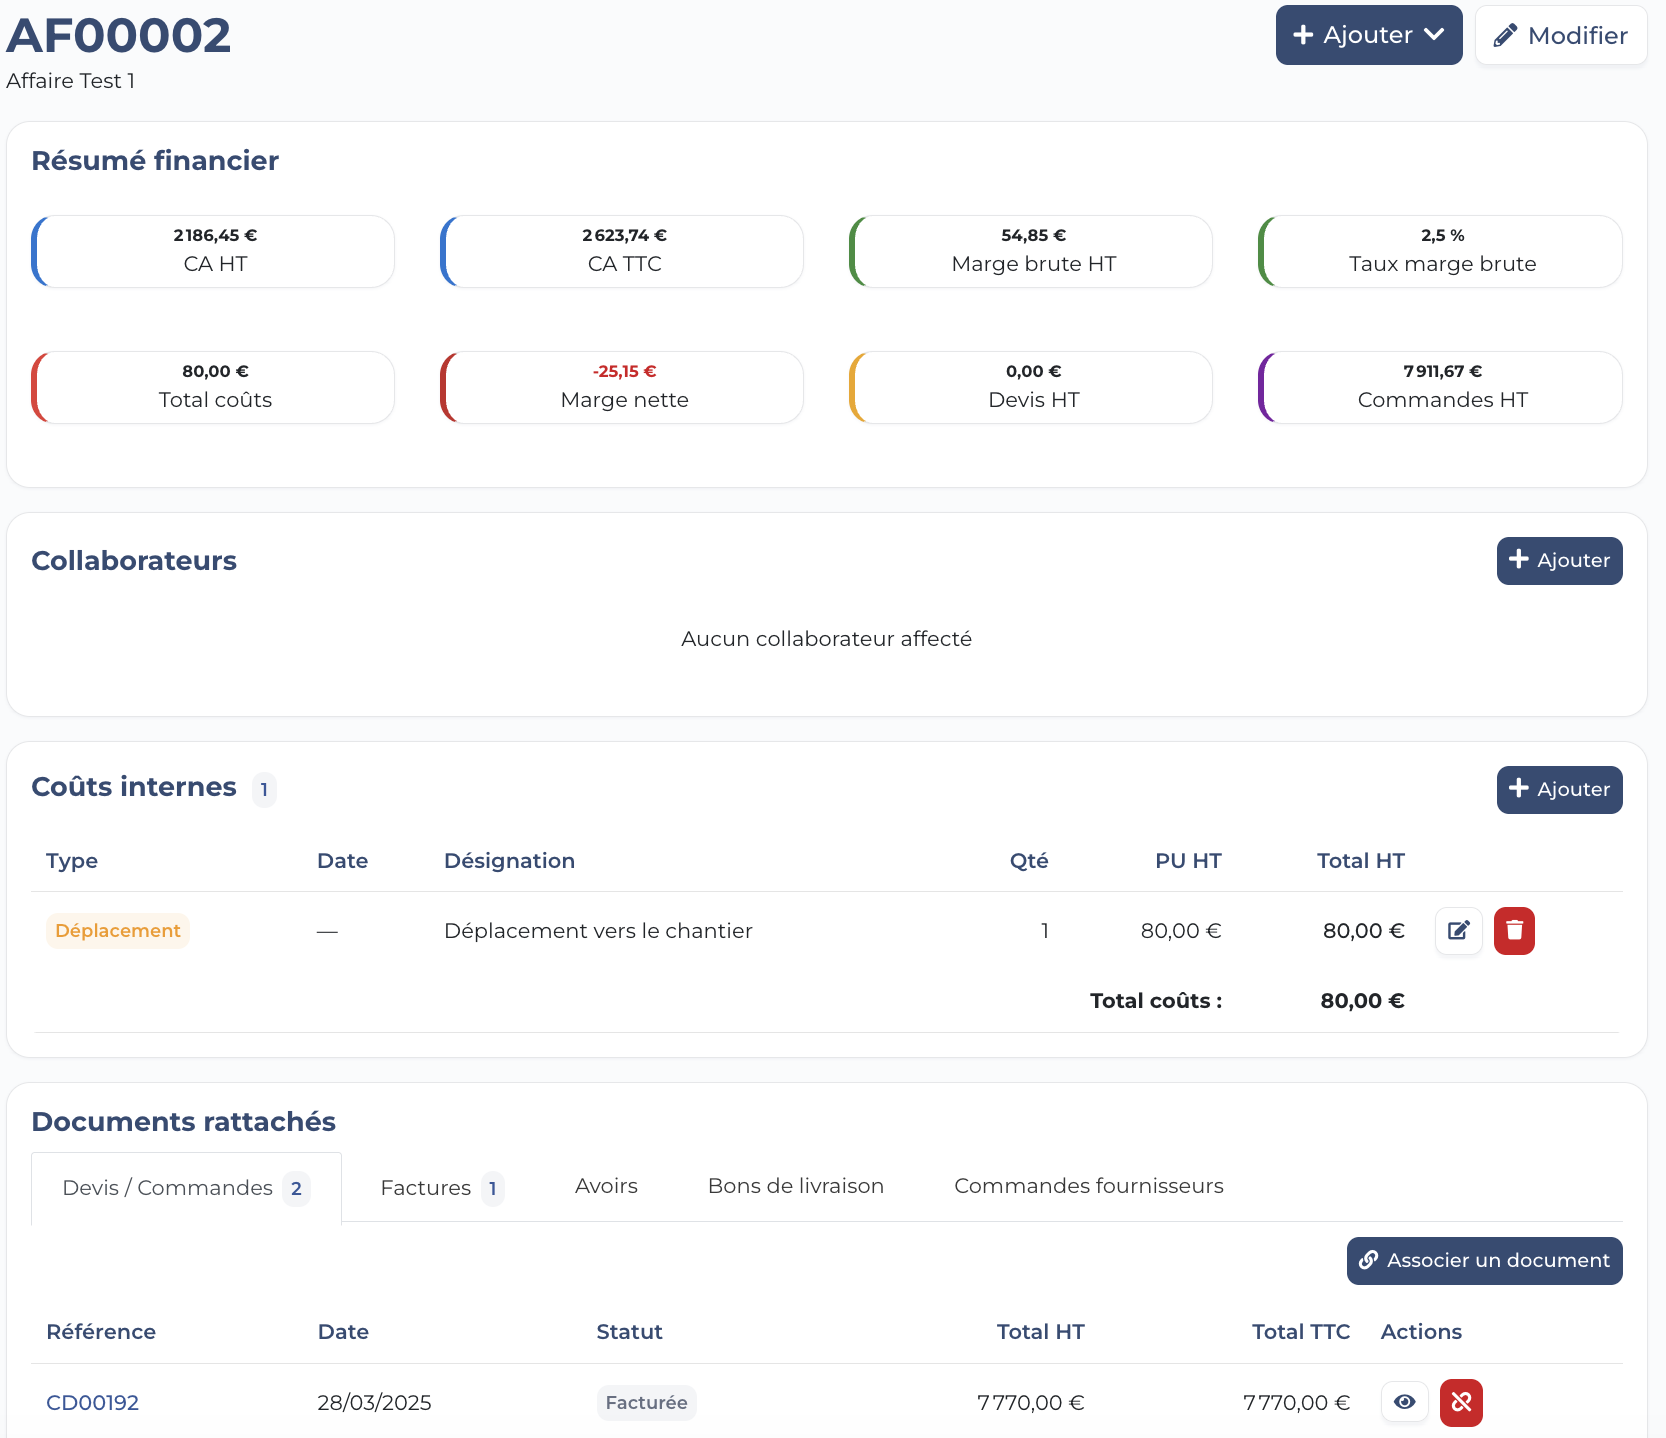Click the Commandes HT summary card
The height and width of the screenshot is (1438, 1666).
1440,387
